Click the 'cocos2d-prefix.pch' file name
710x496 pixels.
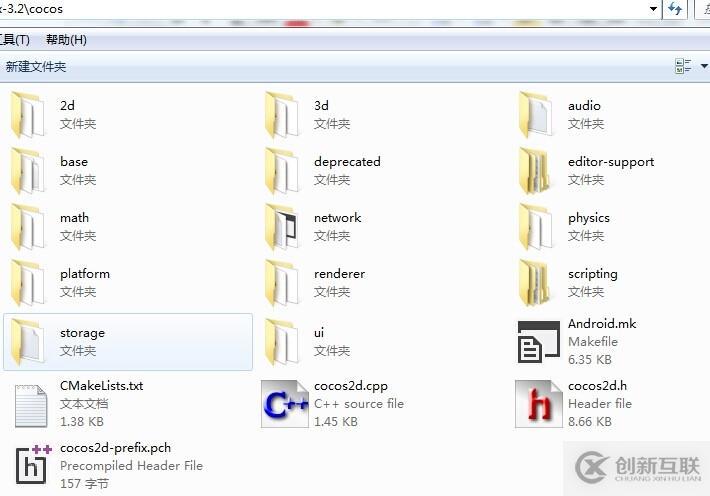pos(115,448)
